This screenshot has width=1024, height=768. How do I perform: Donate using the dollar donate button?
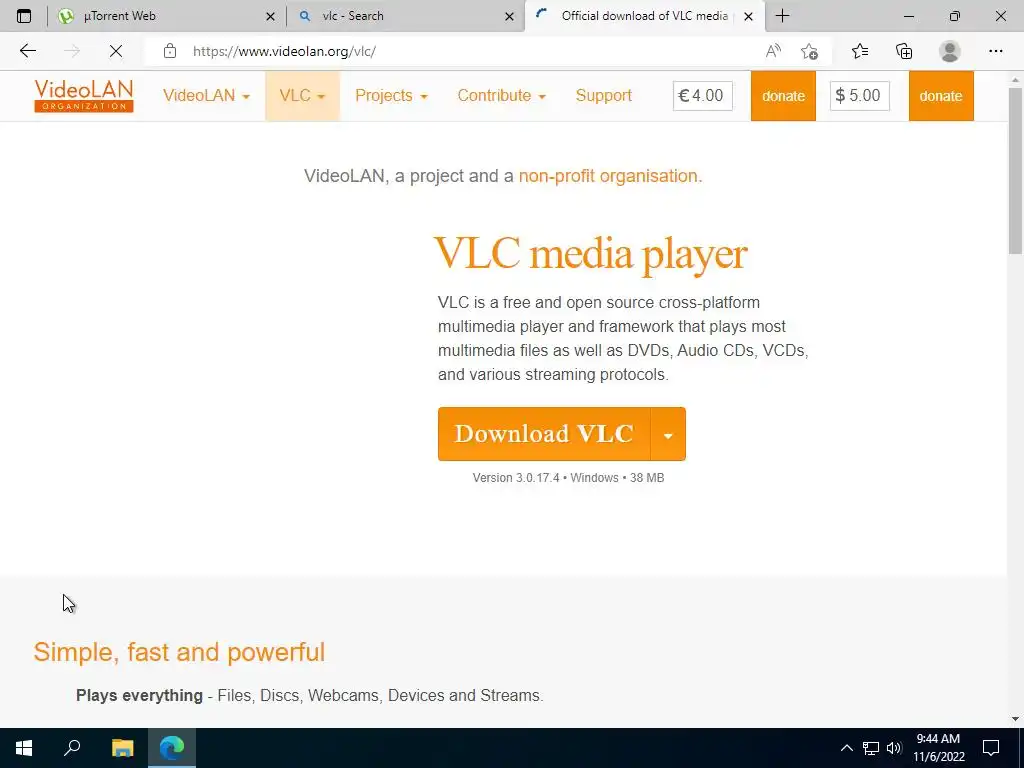click(941, 95)
